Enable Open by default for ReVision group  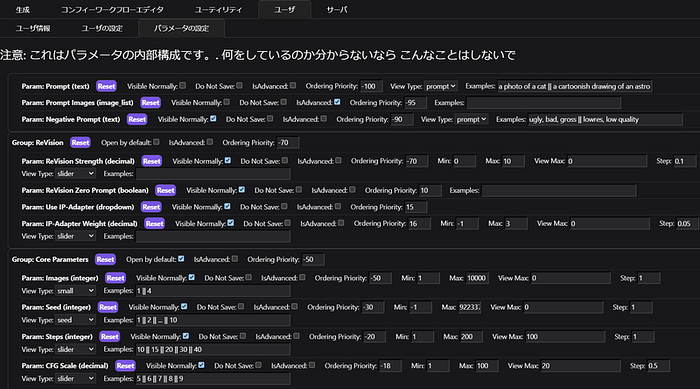[156, 142]
